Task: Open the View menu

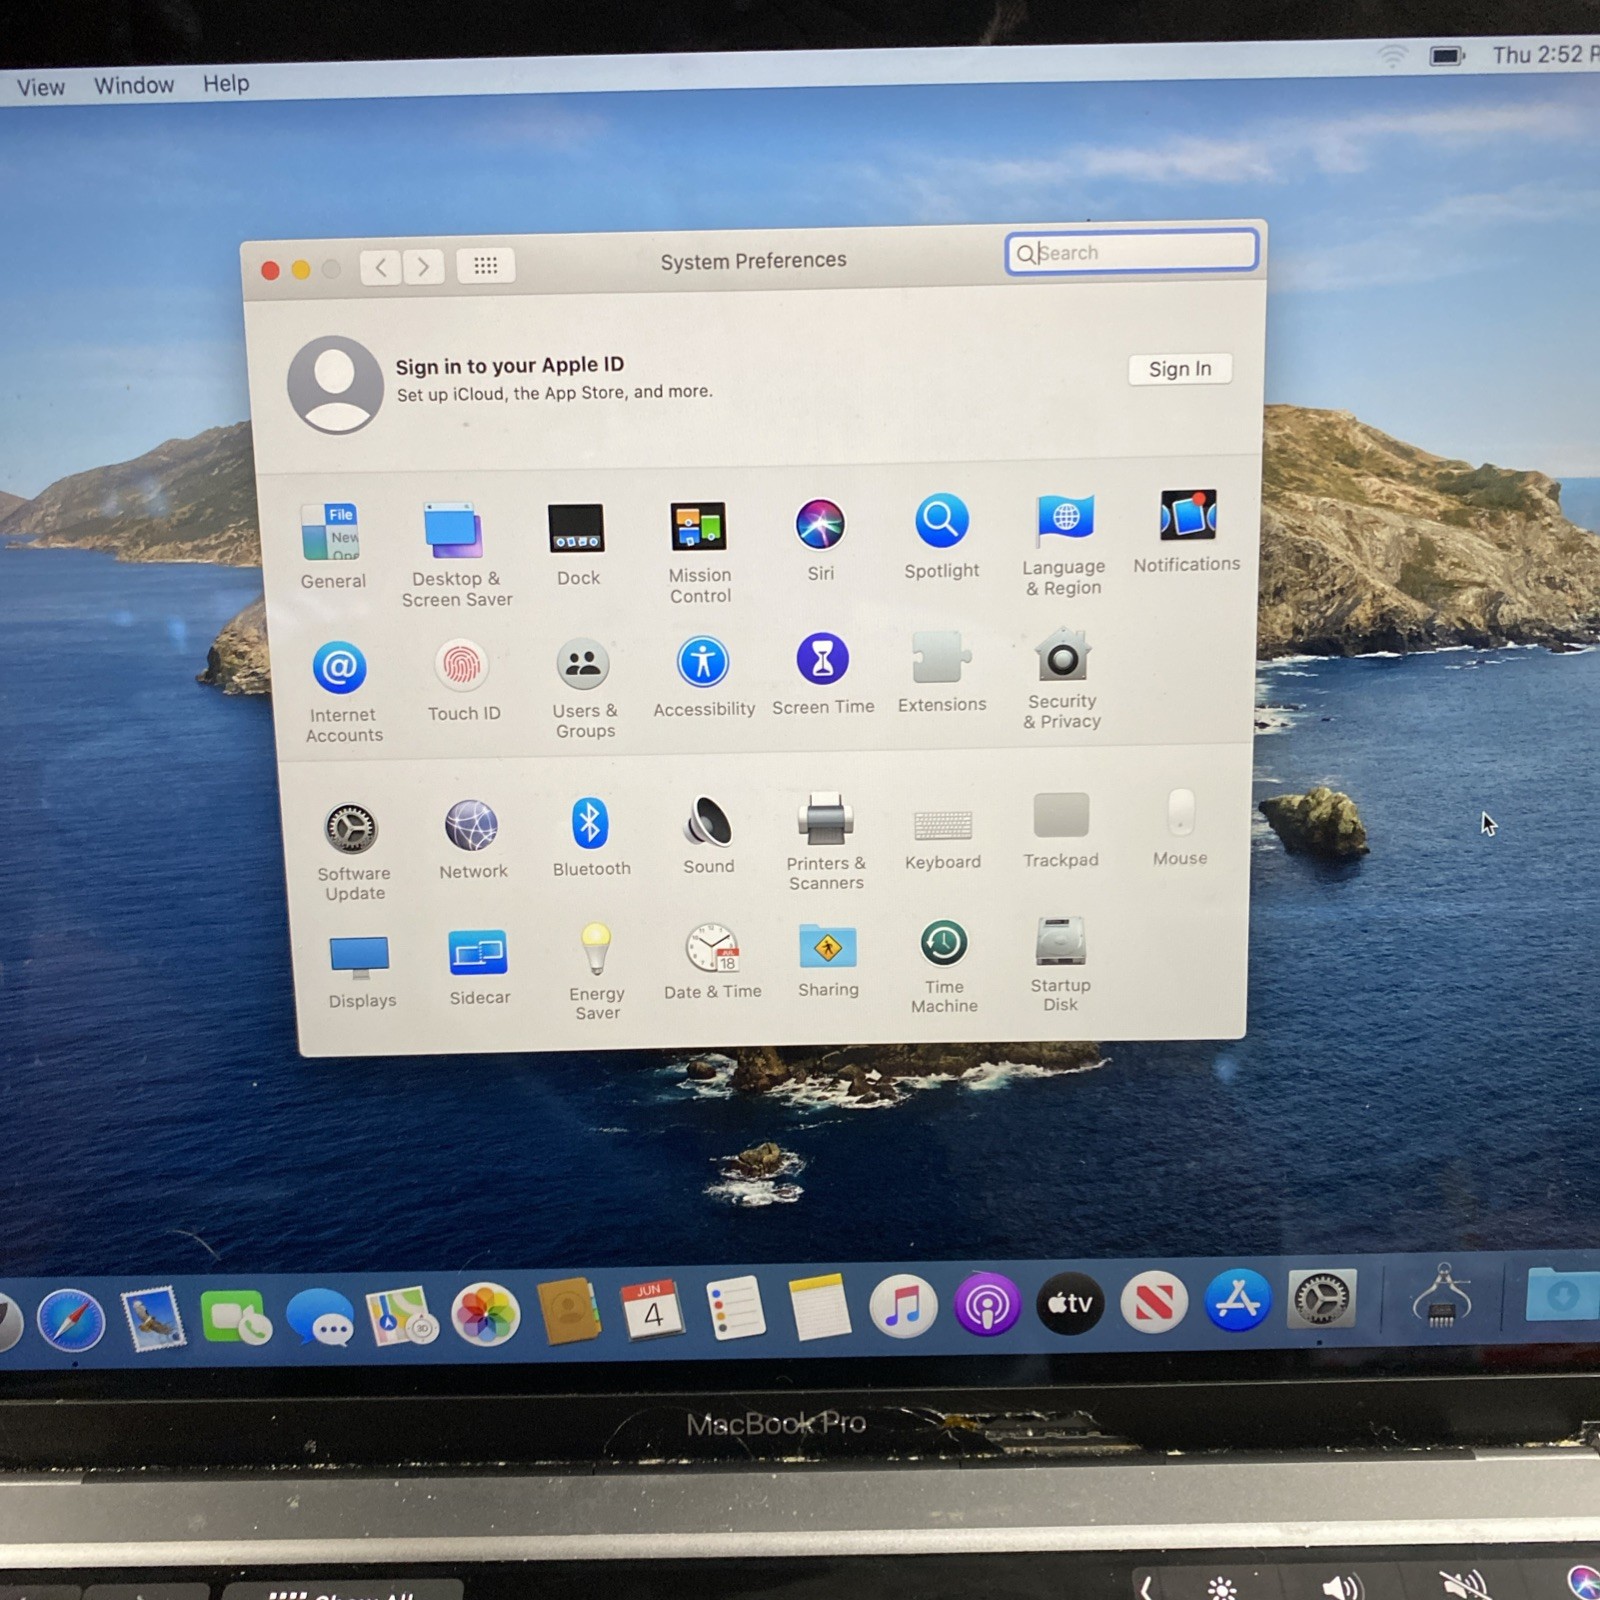Action: pos(41,88)
